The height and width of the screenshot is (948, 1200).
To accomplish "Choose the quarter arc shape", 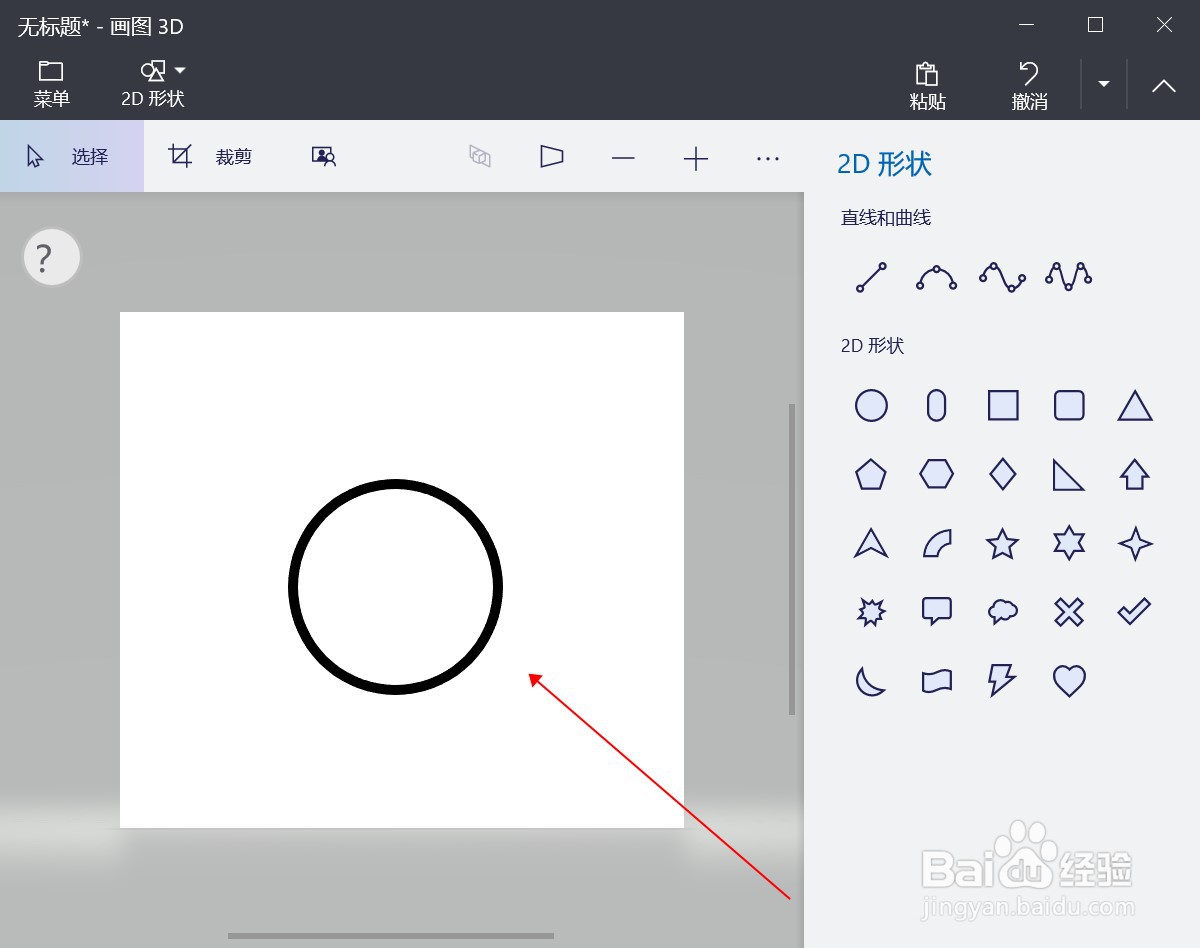I will [x=936, y=543].
